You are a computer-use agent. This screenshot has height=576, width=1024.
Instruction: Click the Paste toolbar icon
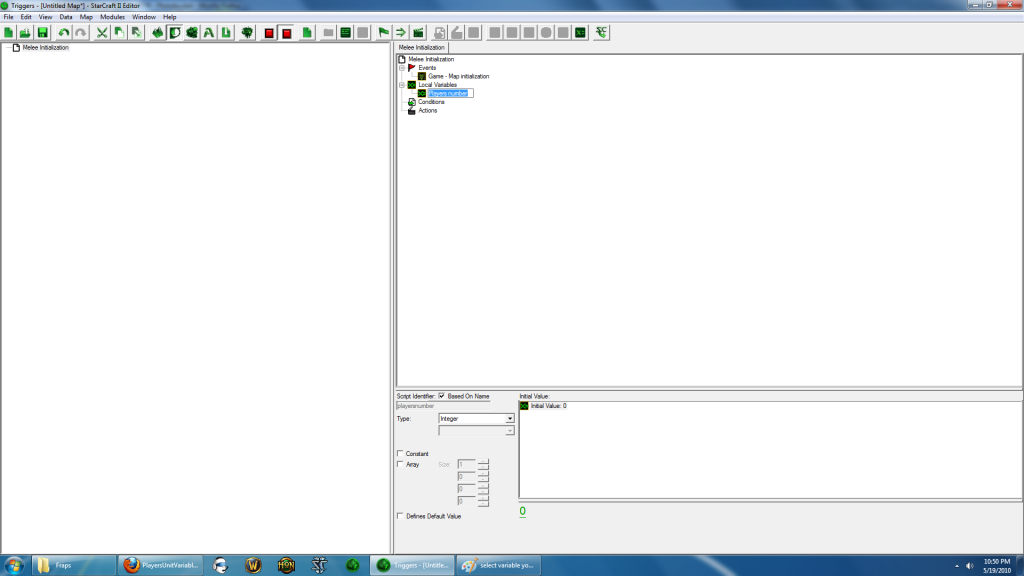(x=136, y=33)
